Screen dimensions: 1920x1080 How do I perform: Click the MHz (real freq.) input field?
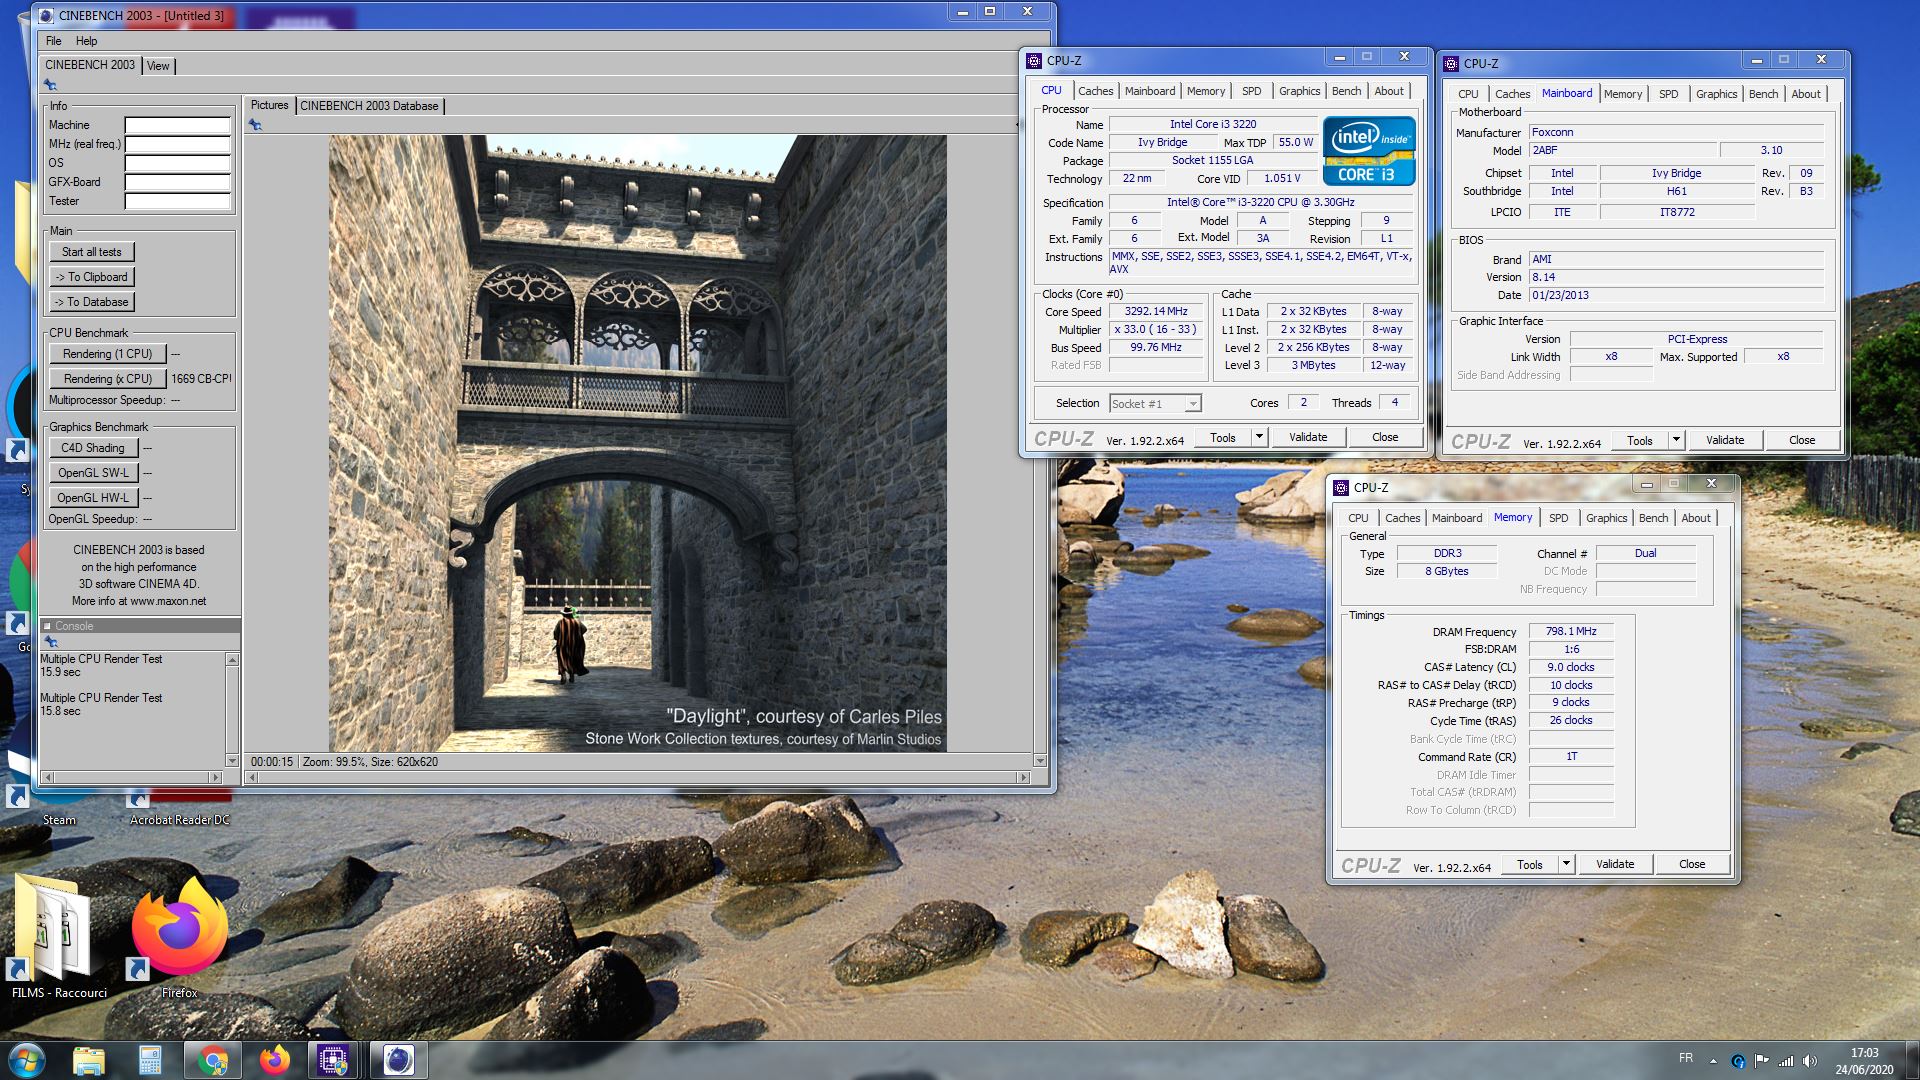pos(177,145)
